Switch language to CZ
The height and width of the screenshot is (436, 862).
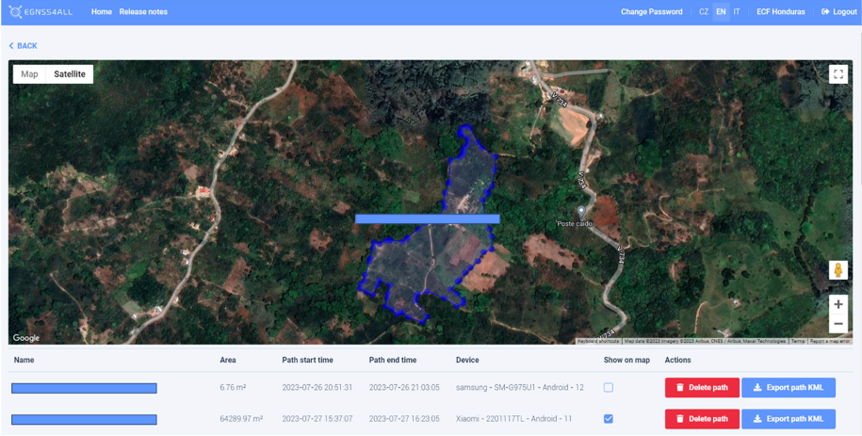click(x=704, y=12)
